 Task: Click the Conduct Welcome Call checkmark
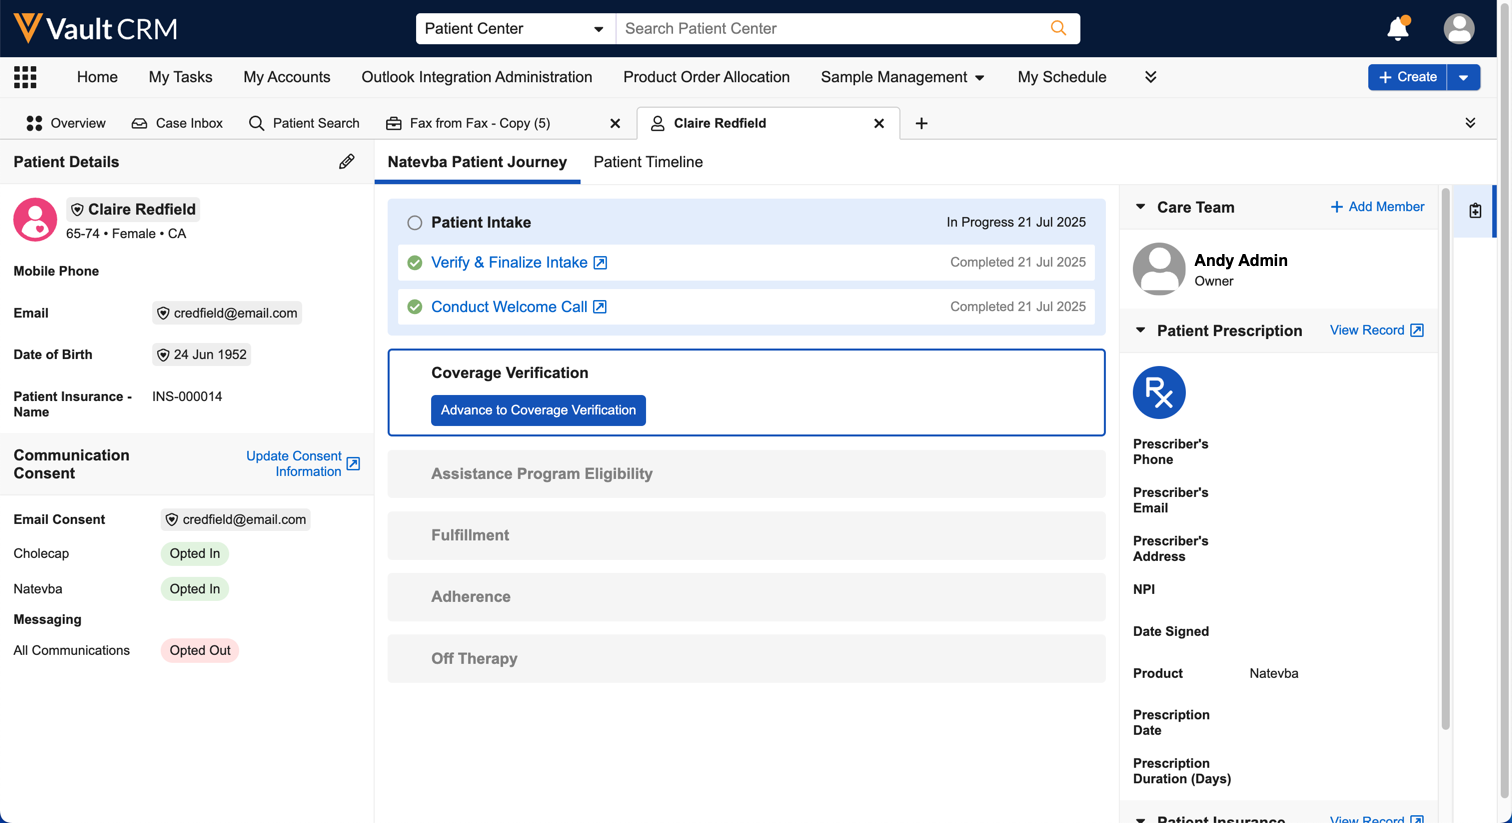[x=415, y=307]
